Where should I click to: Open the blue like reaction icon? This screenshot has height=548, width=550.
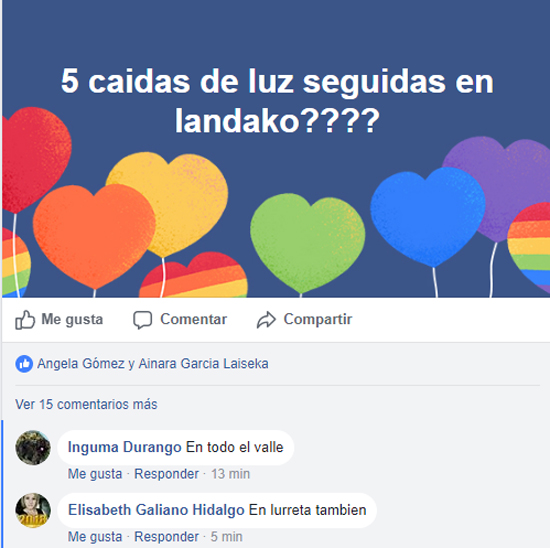24,364
